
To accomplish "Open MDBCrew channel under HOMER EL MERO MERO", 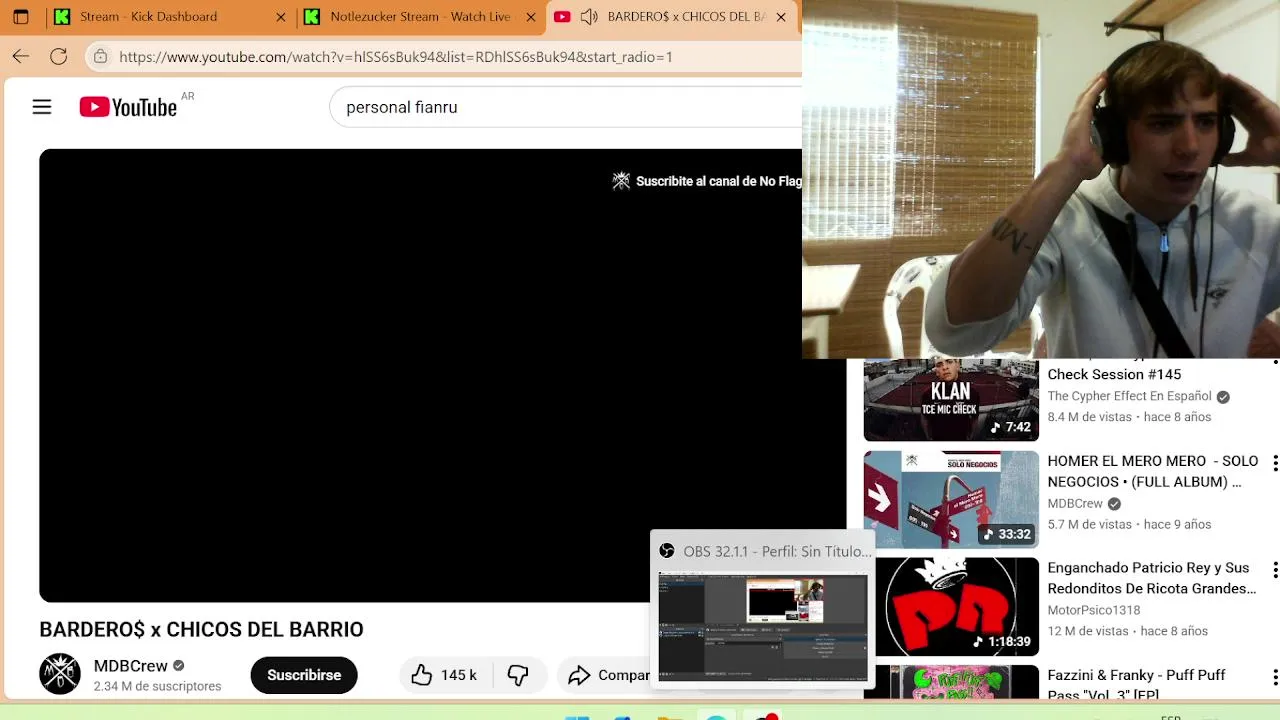I will pyautogui.click(x=1075, y=504).
